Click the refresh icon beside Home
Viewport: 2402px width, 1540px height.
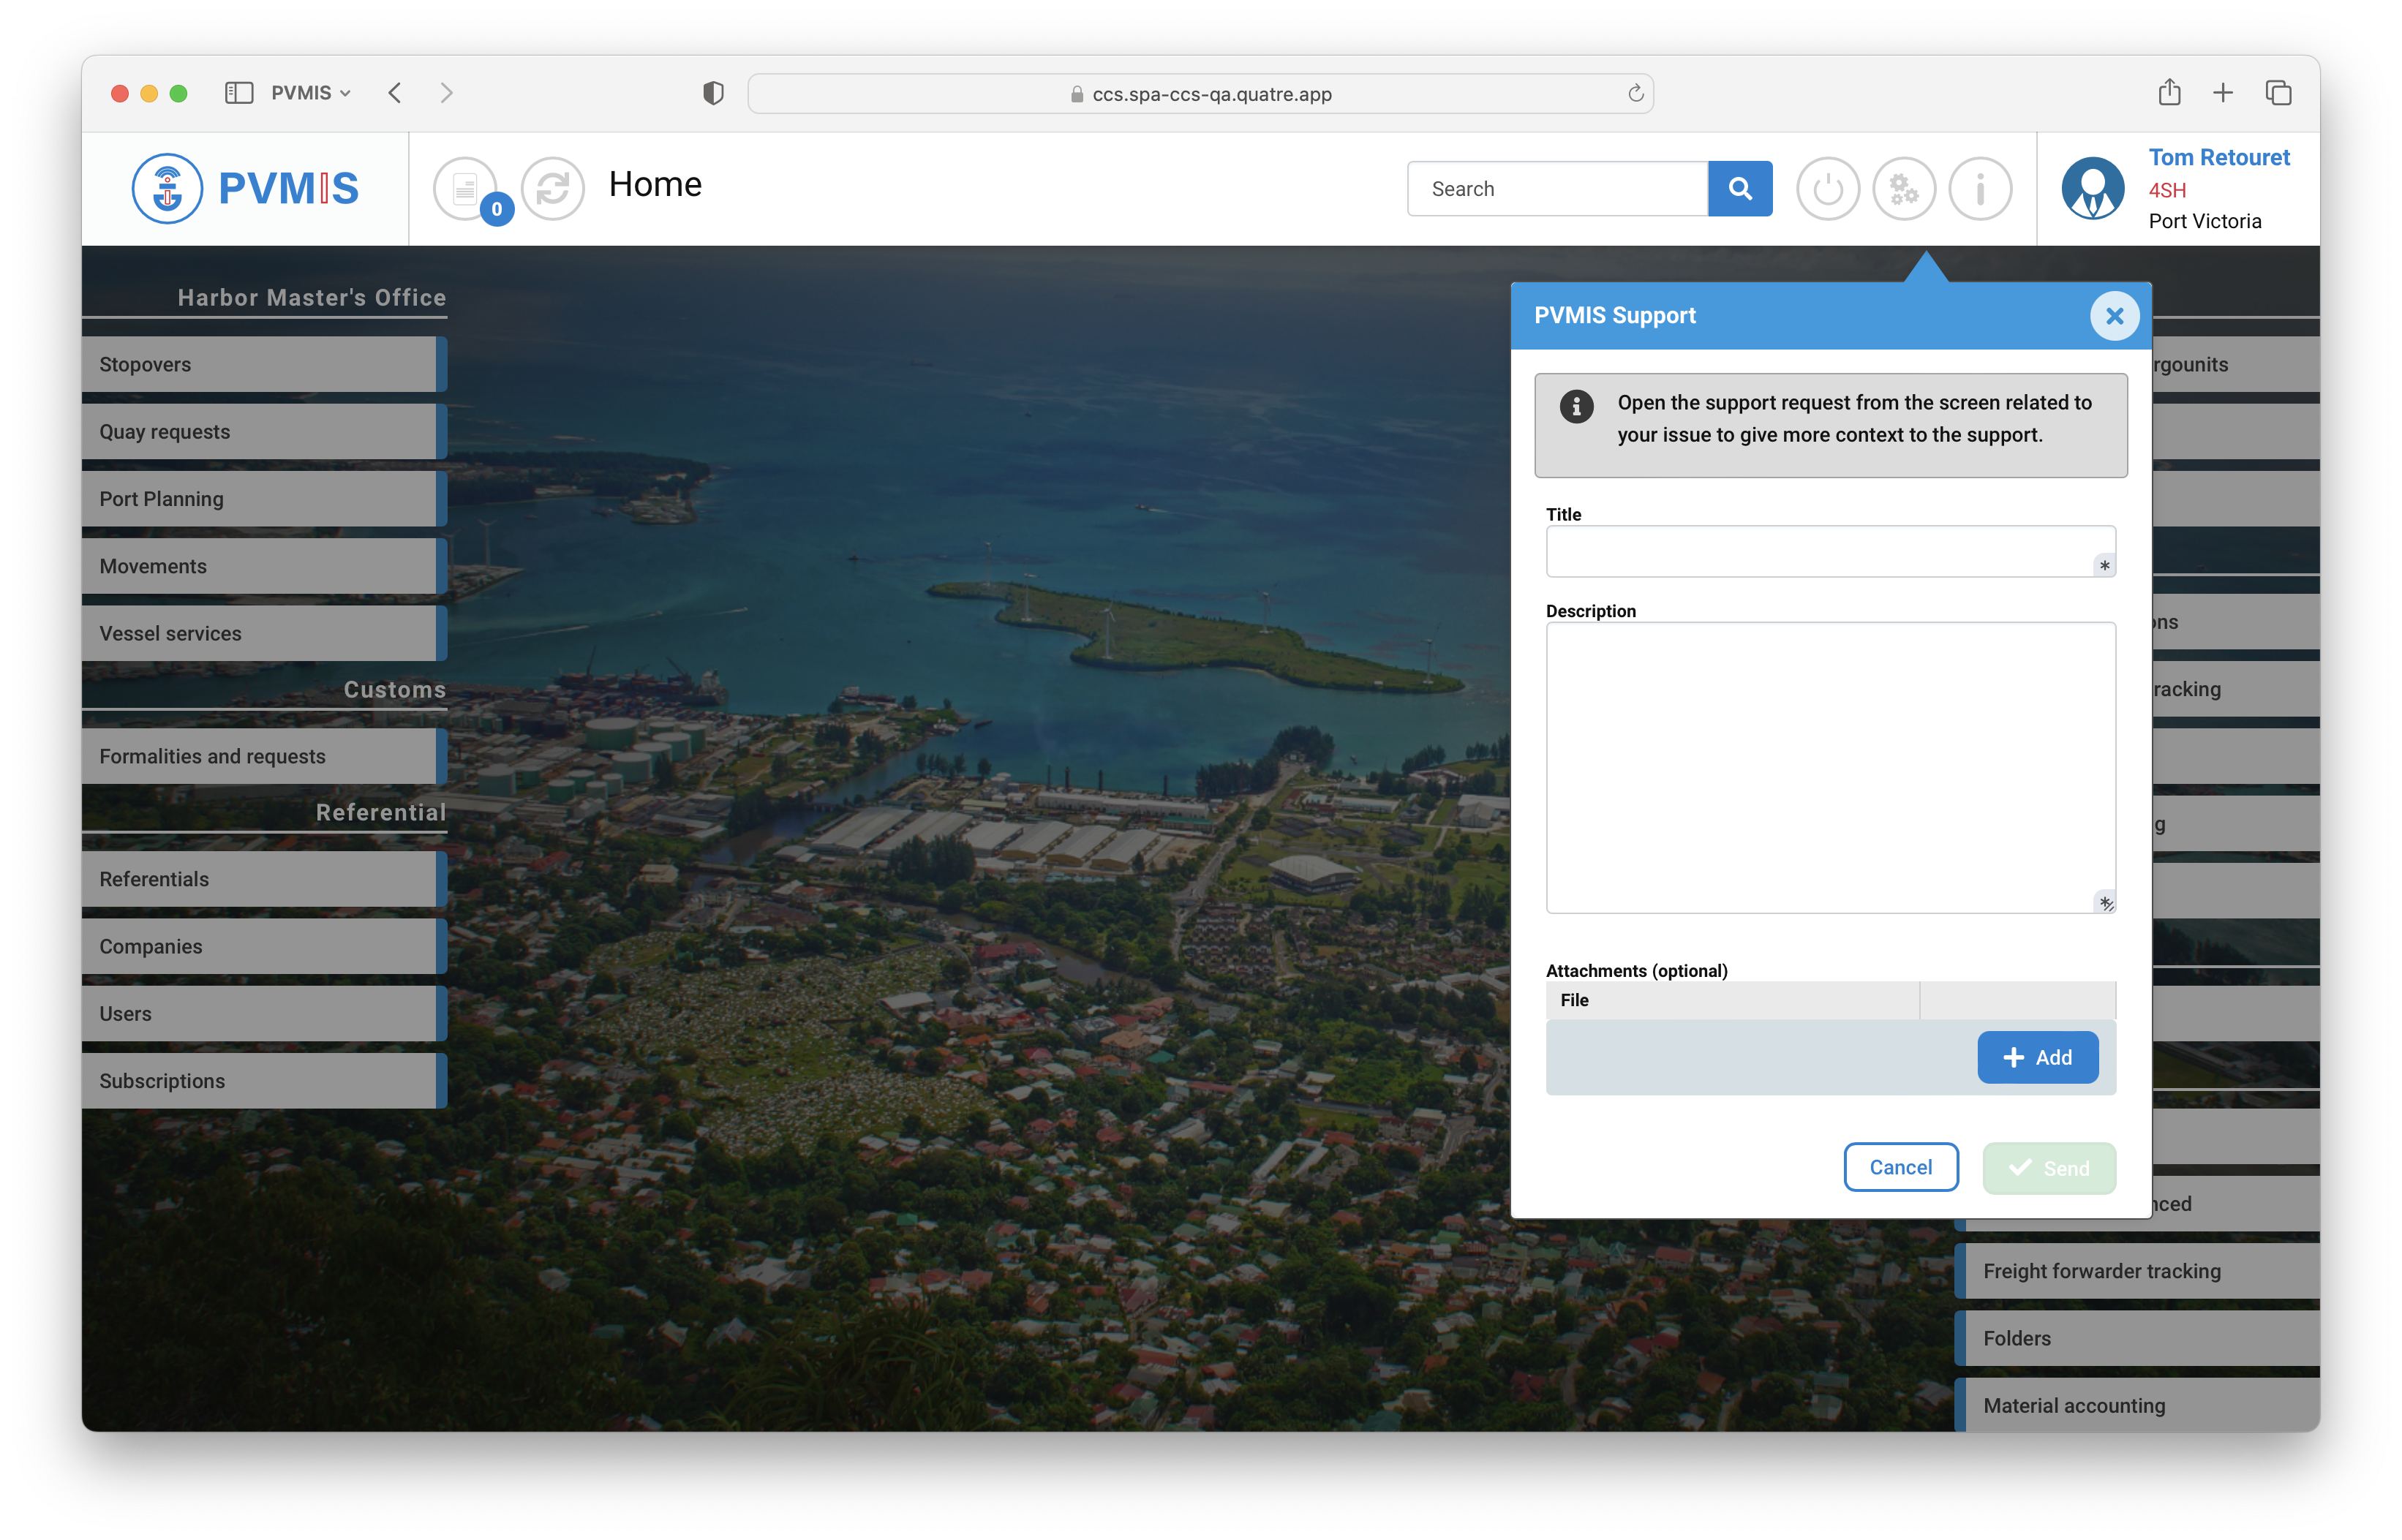pos(552,188)
